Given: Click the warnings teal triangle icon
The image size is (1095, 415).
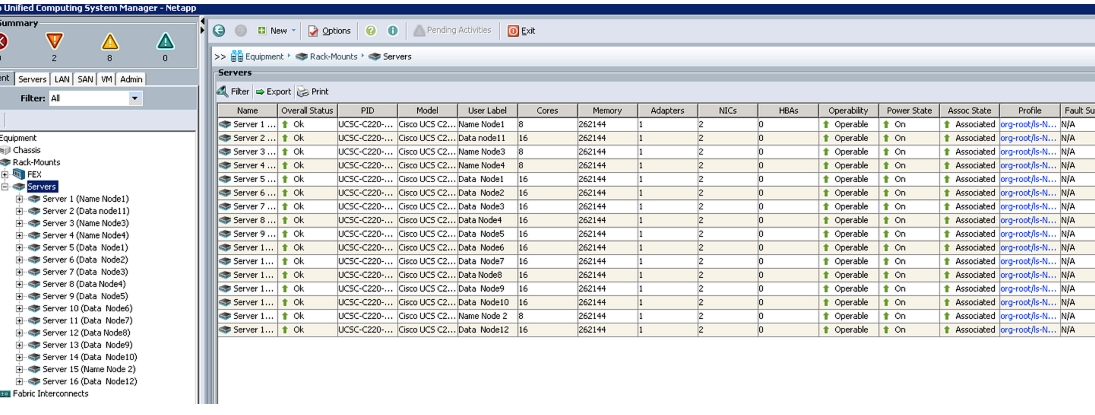Looking at the screenshot, I should [x=165, y=41].
